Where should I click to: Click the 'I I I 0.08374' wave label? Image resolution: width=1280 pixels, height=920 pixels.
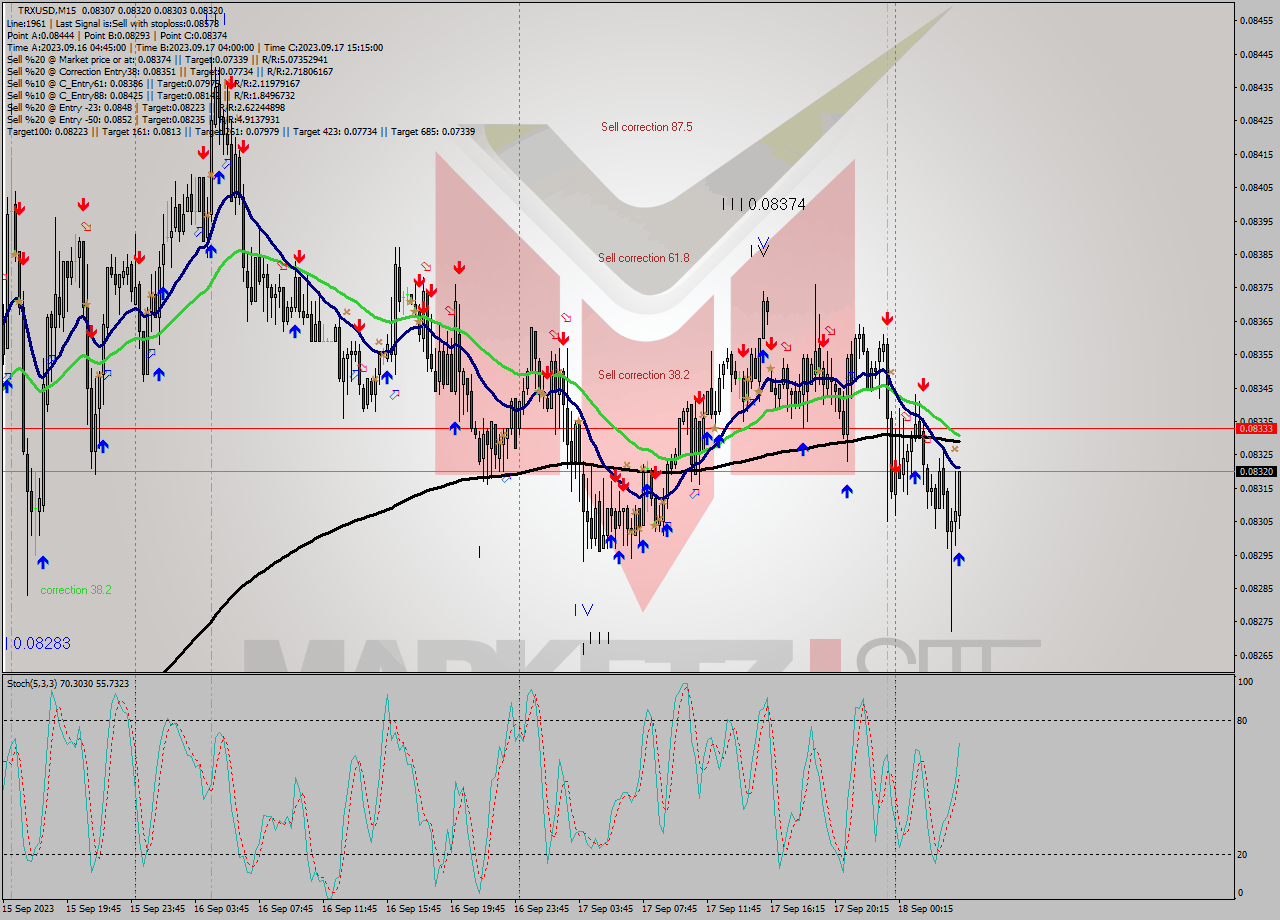coord(764,204)
